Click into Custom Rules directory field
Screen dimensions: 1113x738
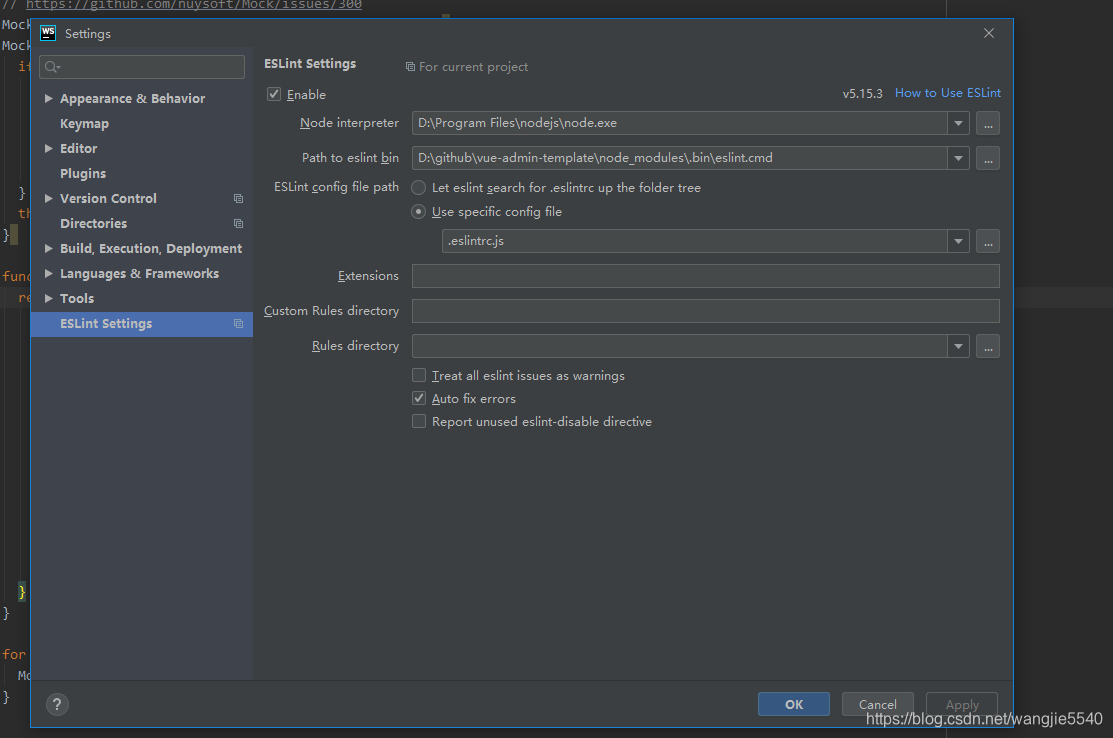(706, 311)
